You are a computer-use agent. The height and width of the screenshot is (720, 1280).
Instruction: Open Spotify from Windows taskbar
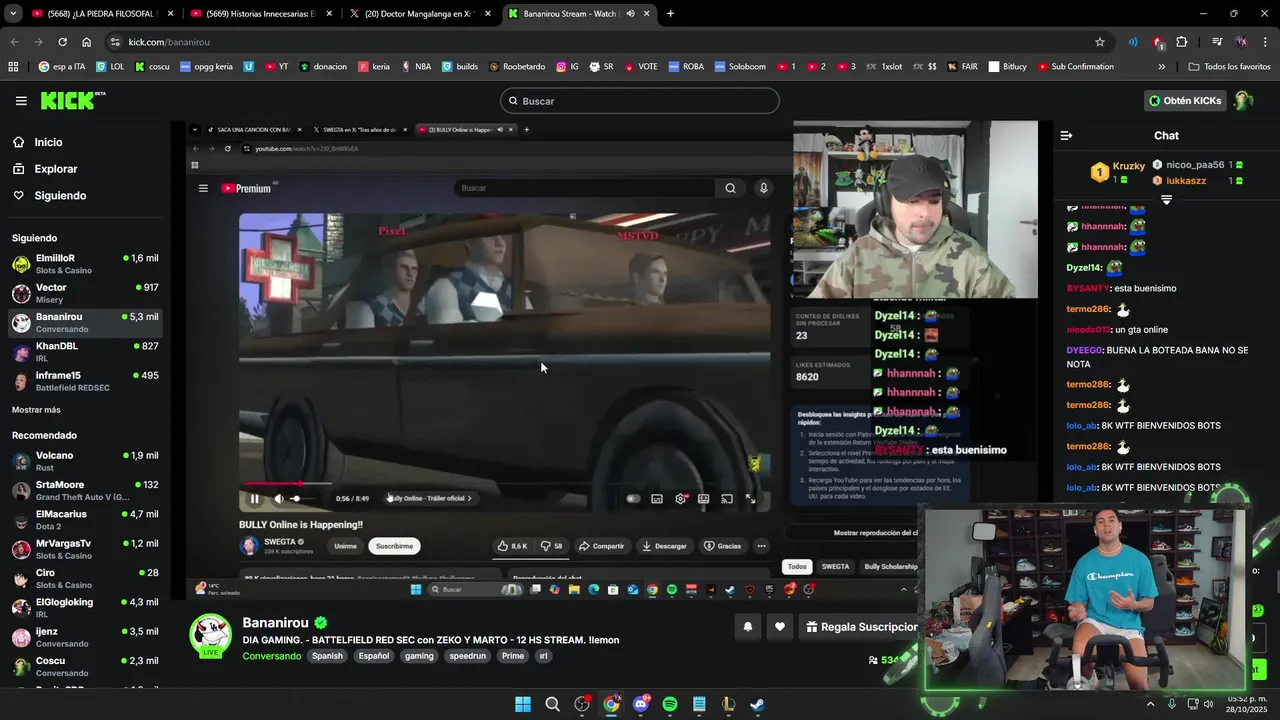670,704
